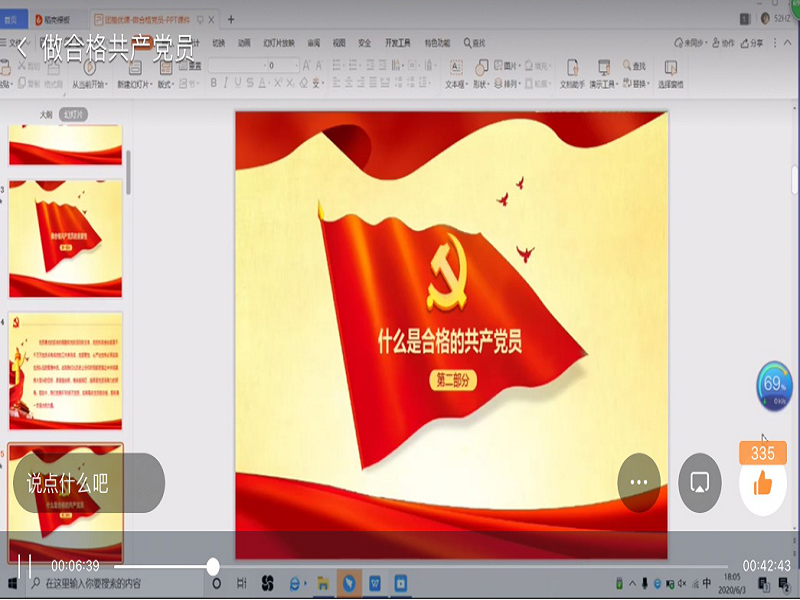
Task: Increase font size with larger A icon
Action: point(307,65)
